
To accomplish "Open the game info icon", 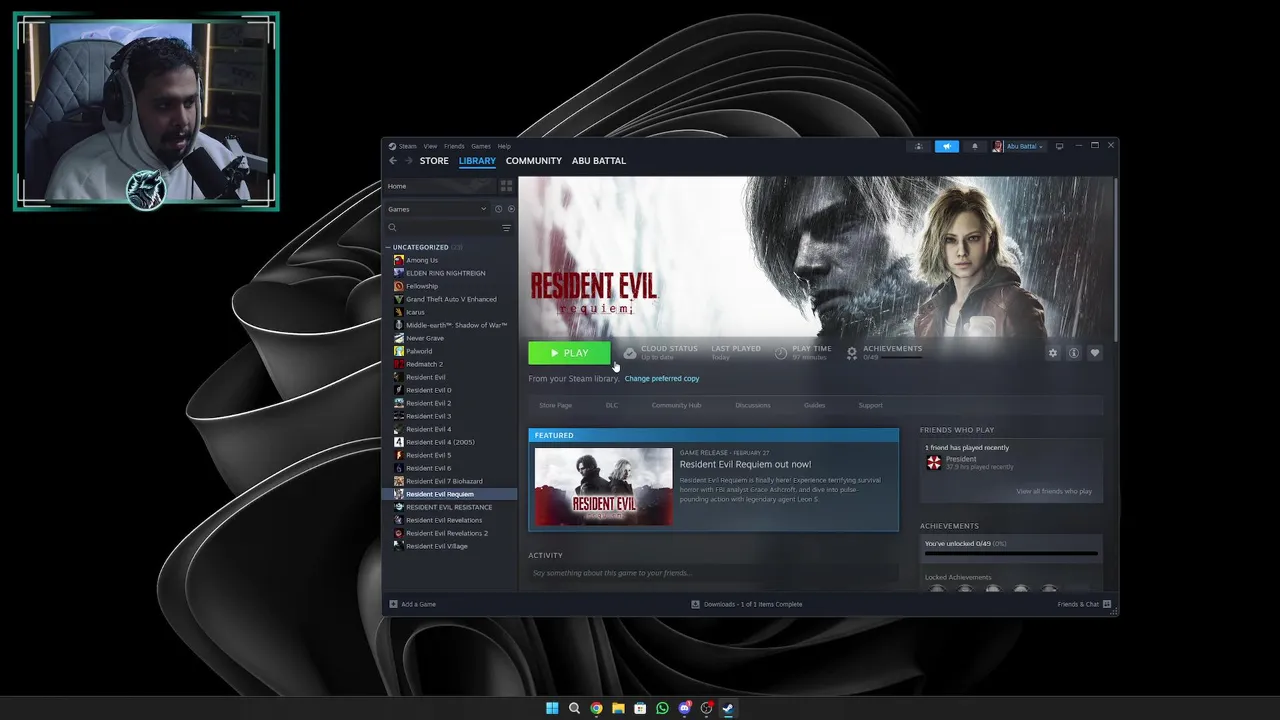I will (1074, 353).
